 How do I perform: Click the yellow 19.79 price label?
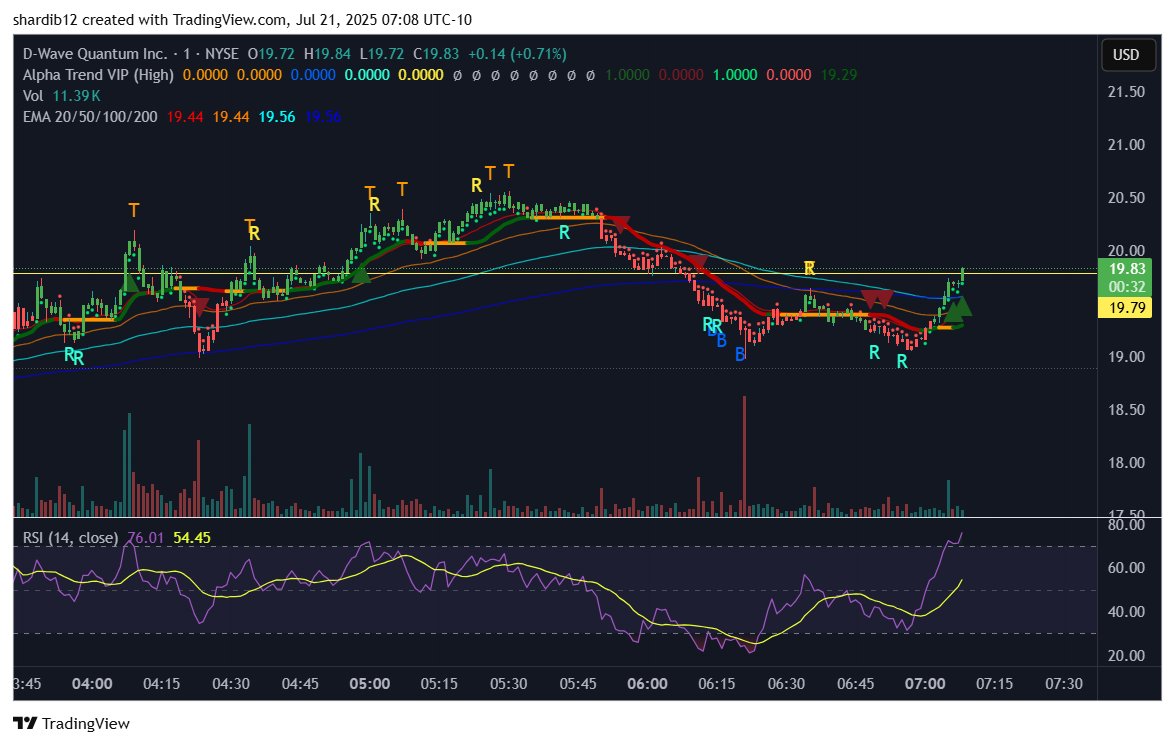click(1126, 307)
